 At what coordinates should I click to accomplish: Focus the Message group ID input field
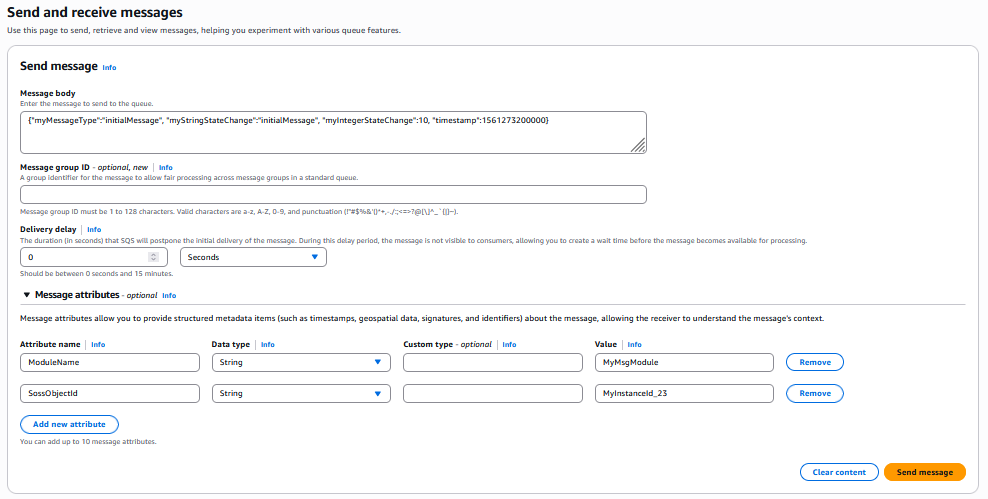click(333, 195)
